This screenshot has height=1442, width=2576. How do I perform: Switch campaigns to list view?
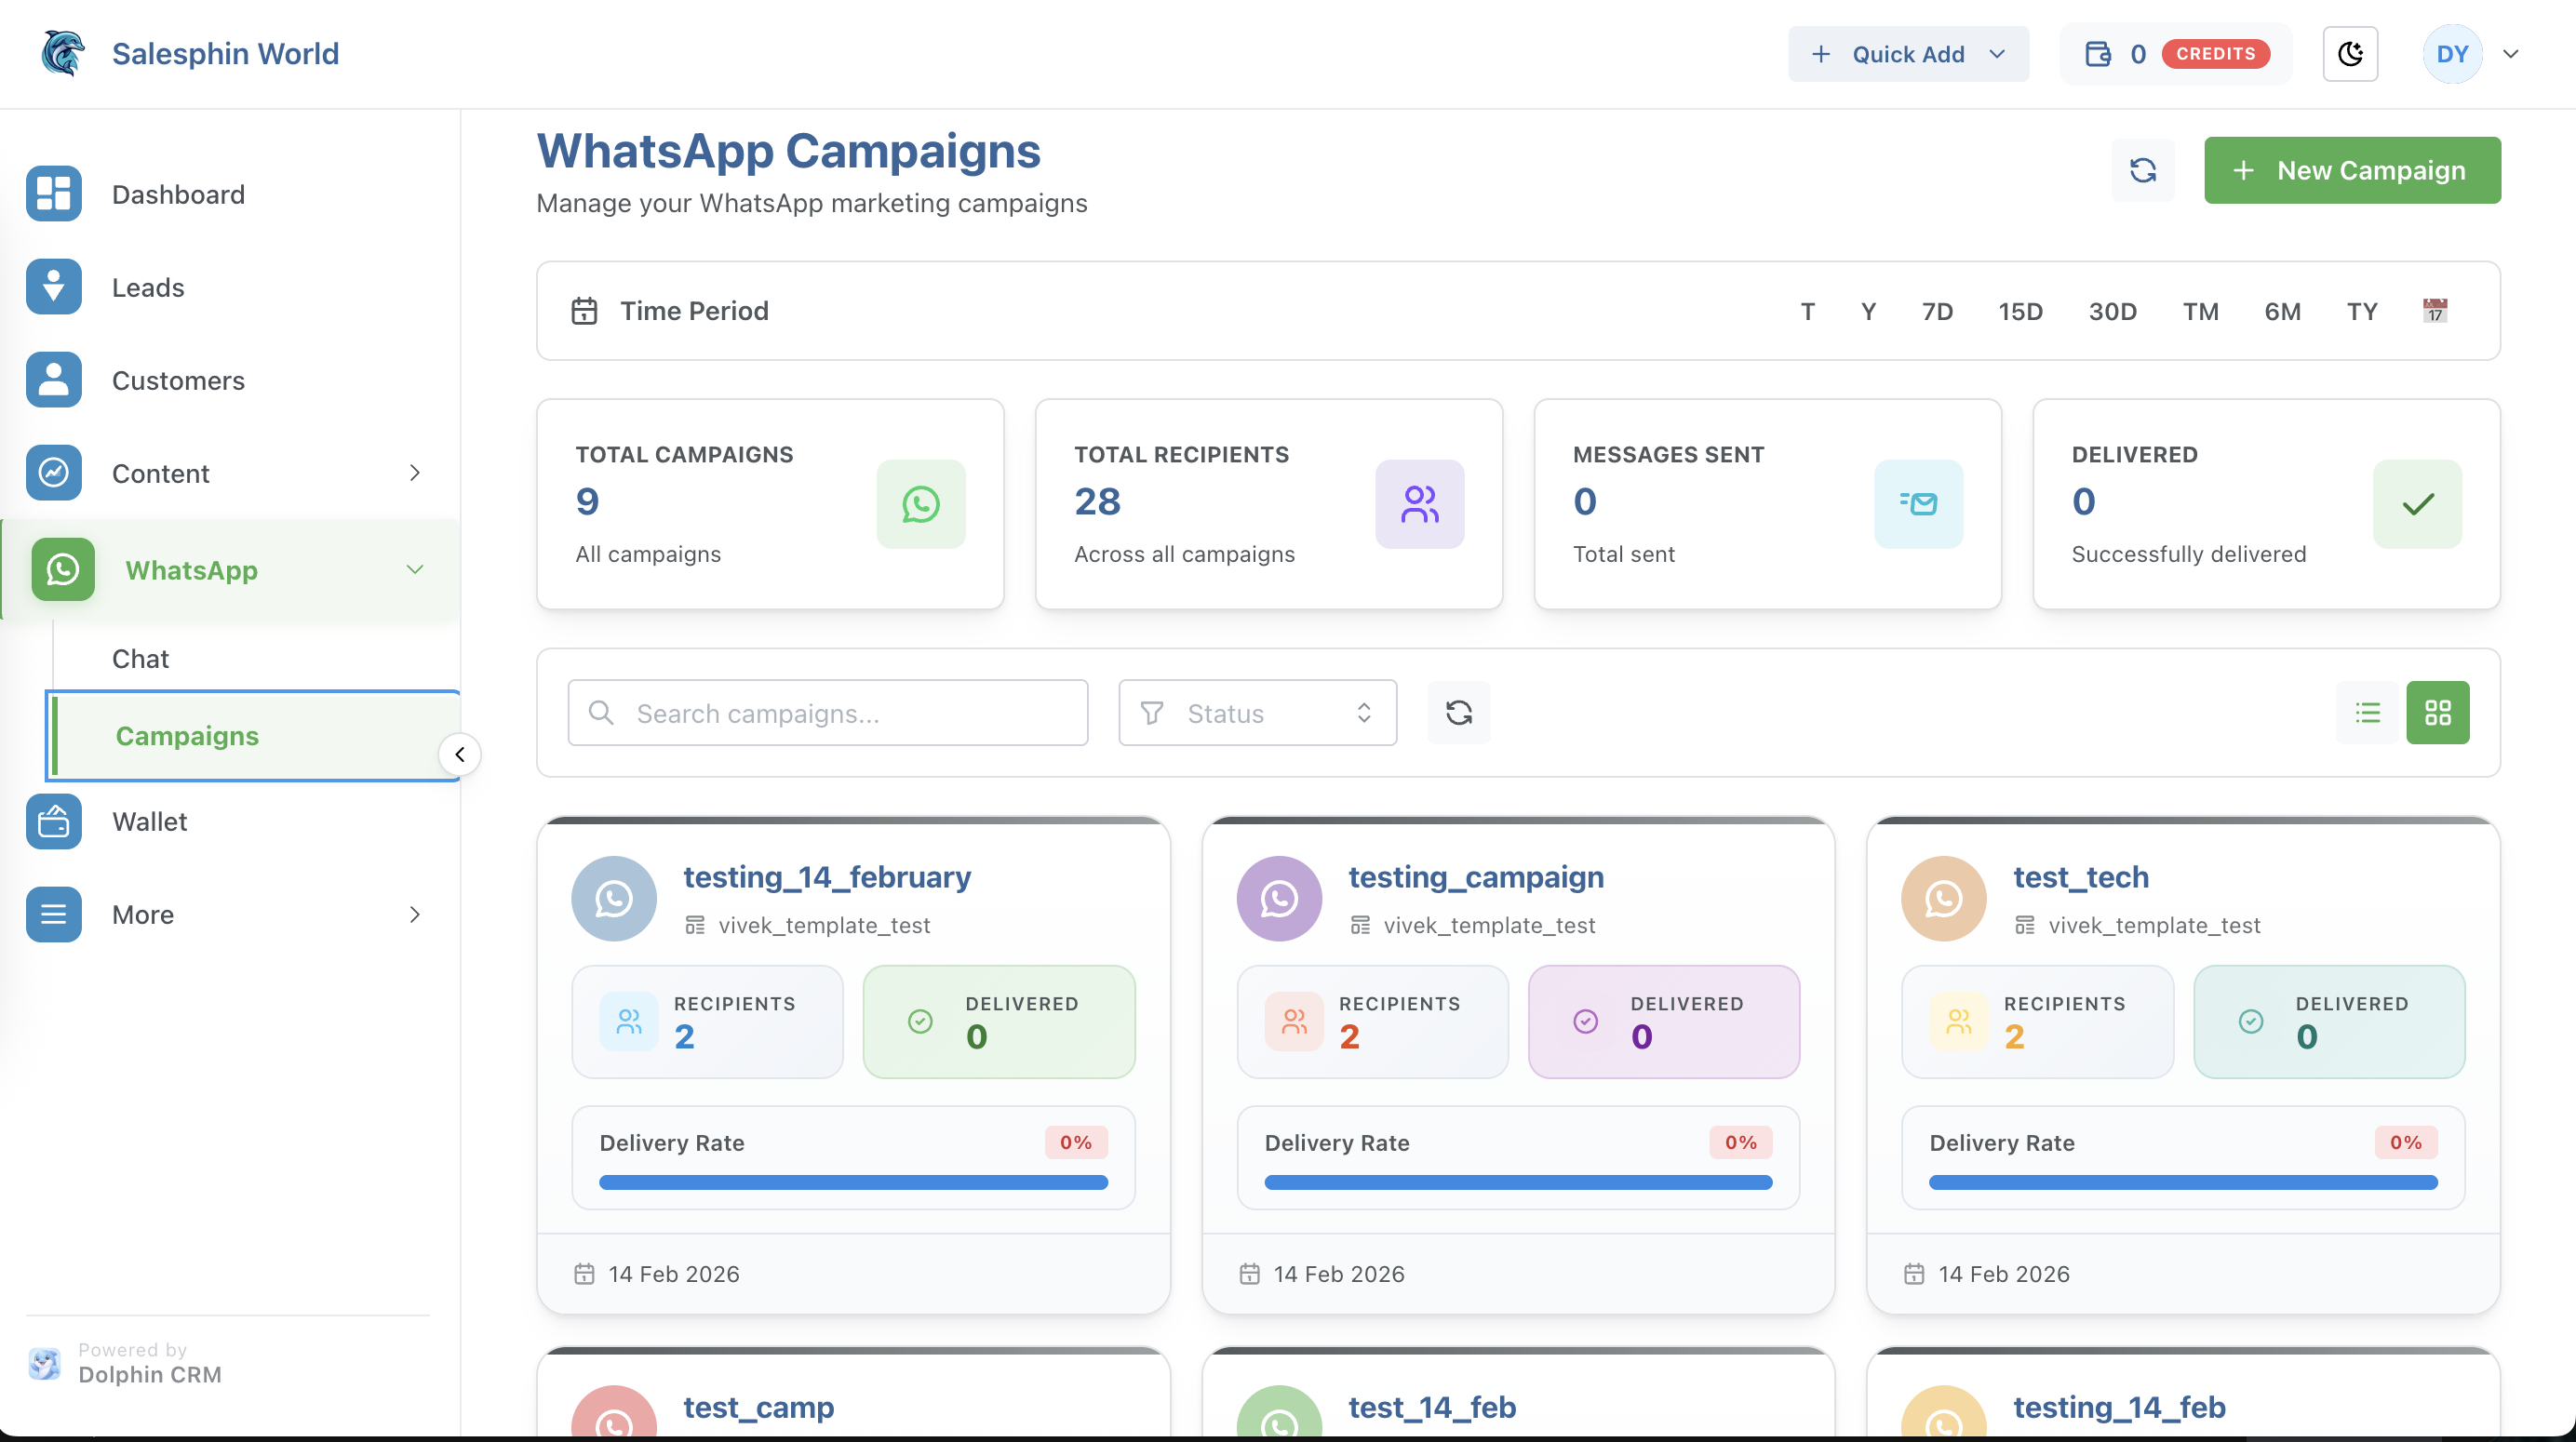pyautogui.click(x=2367, y=712)
